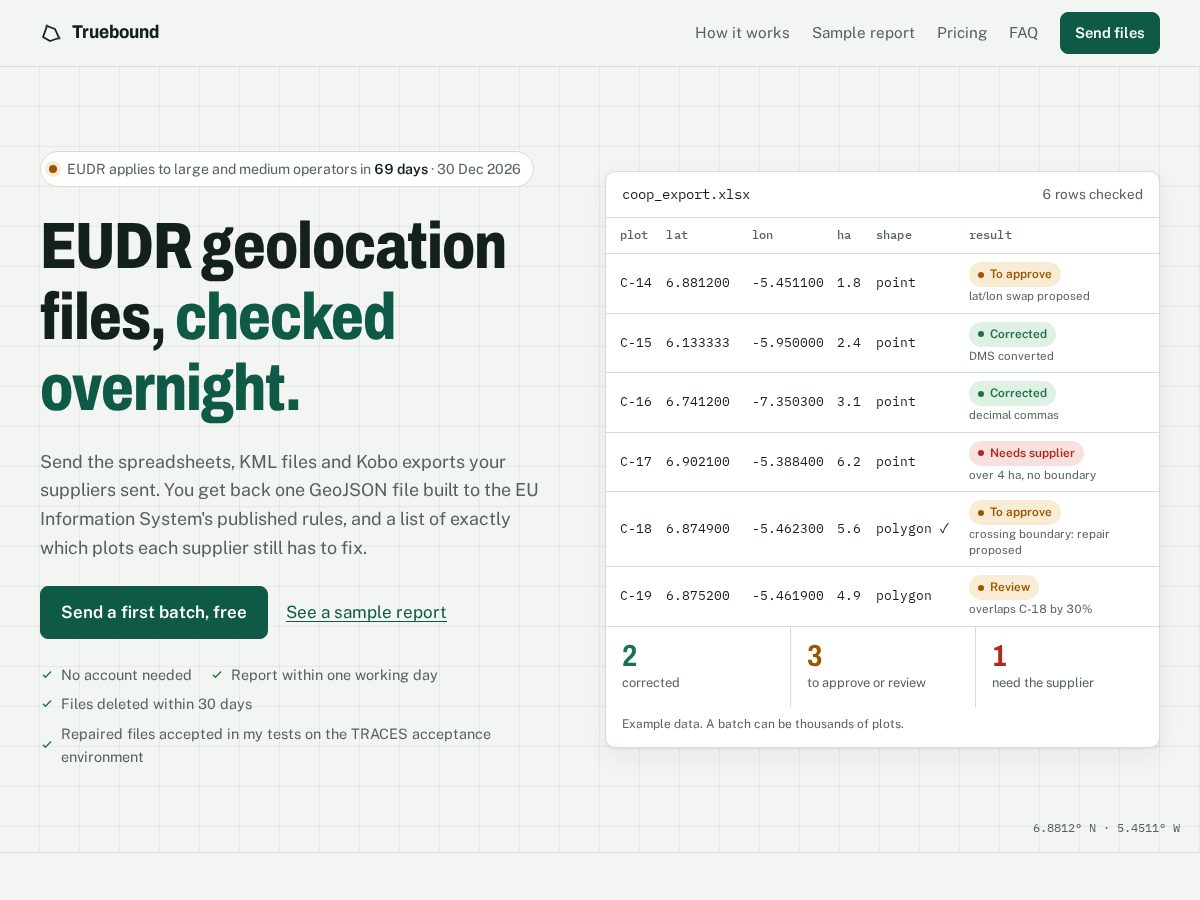Click the Send files button
1200x900 pixels.
pyautogui.click(x=1110, y=33)
